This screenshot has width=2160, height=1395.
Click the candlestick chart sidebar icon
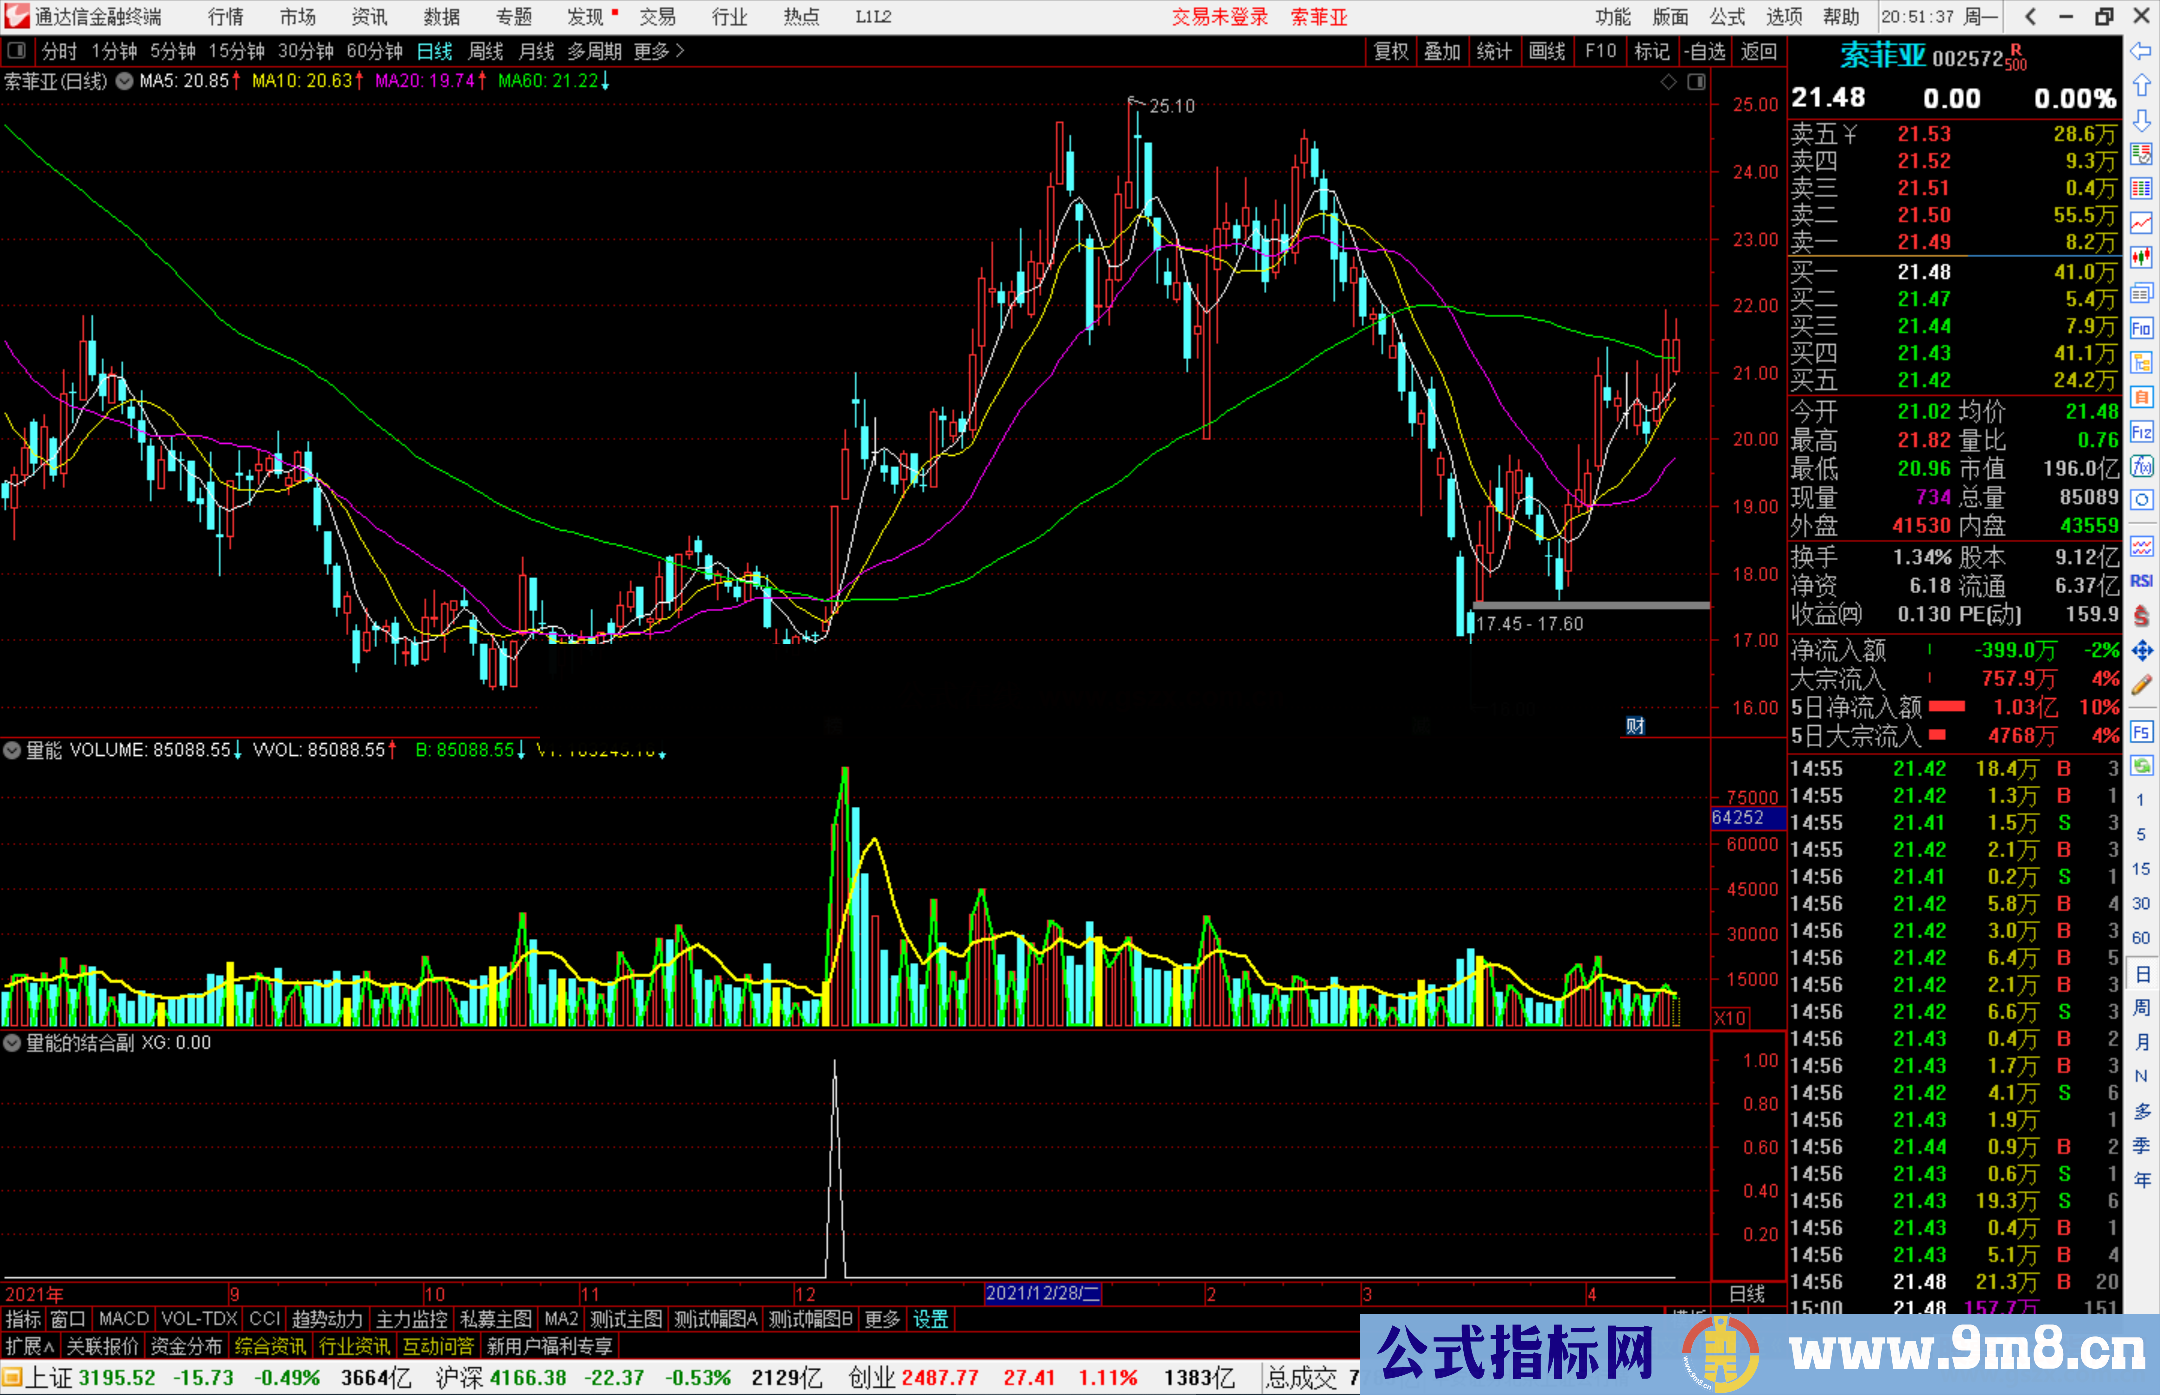(2141, 257)
